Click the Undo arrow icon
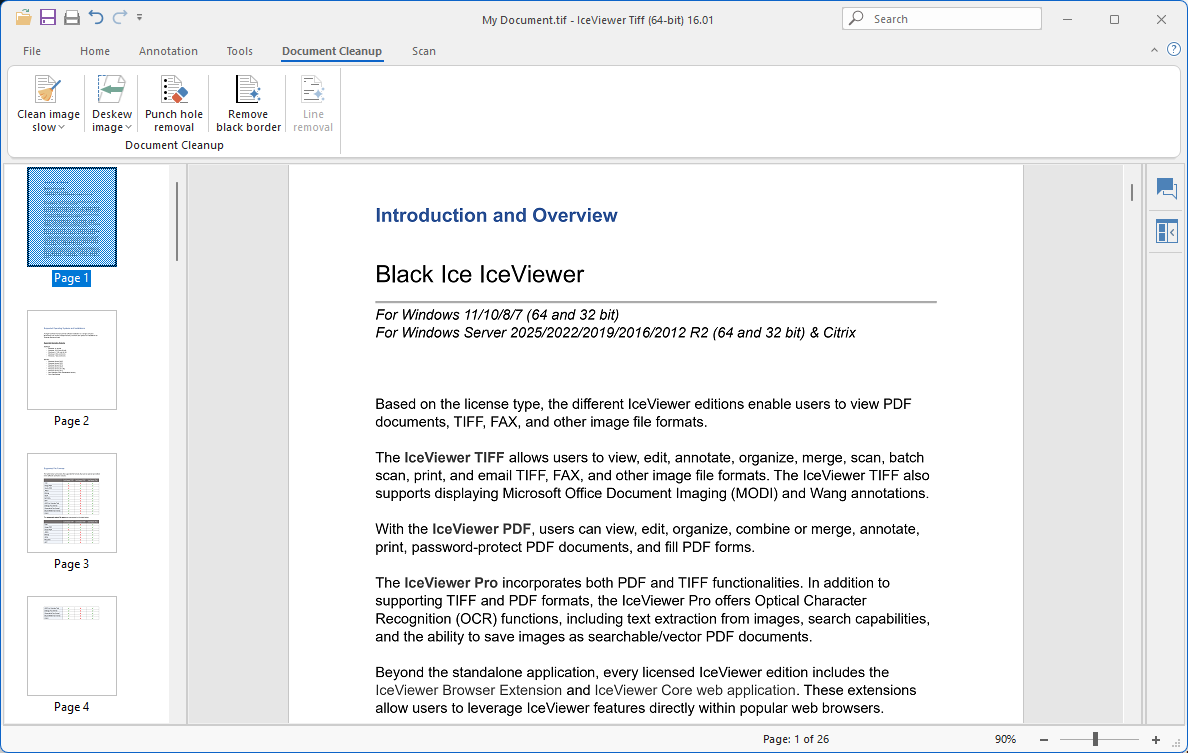Viewport: 1188px width, 753px height. (96, 18)
